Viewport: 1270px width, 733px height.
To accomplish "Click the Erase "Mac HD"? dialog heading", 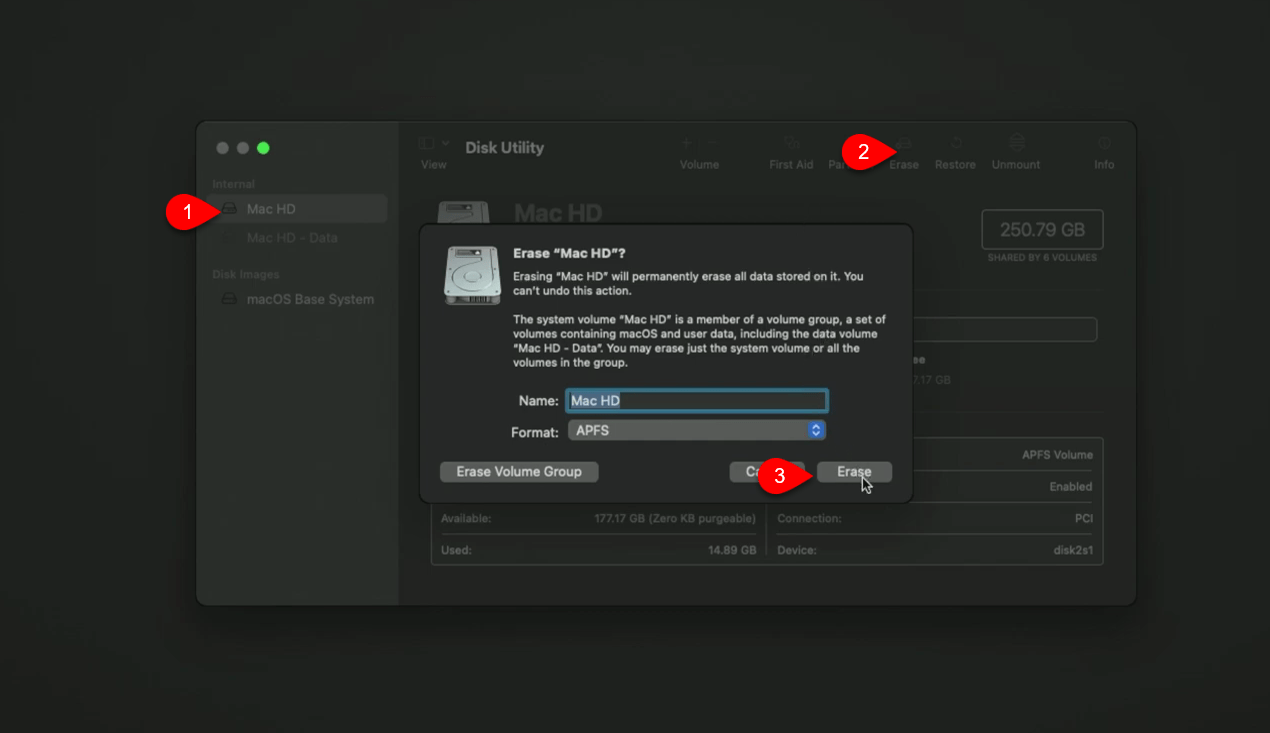I will tap(569, 253).
